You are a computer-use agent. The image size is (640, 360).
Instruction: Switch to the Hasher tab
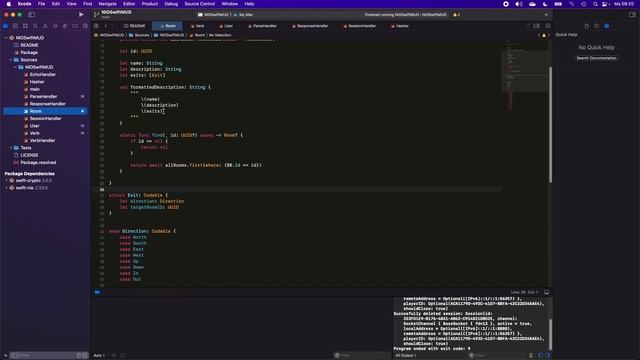click(400, 26)
